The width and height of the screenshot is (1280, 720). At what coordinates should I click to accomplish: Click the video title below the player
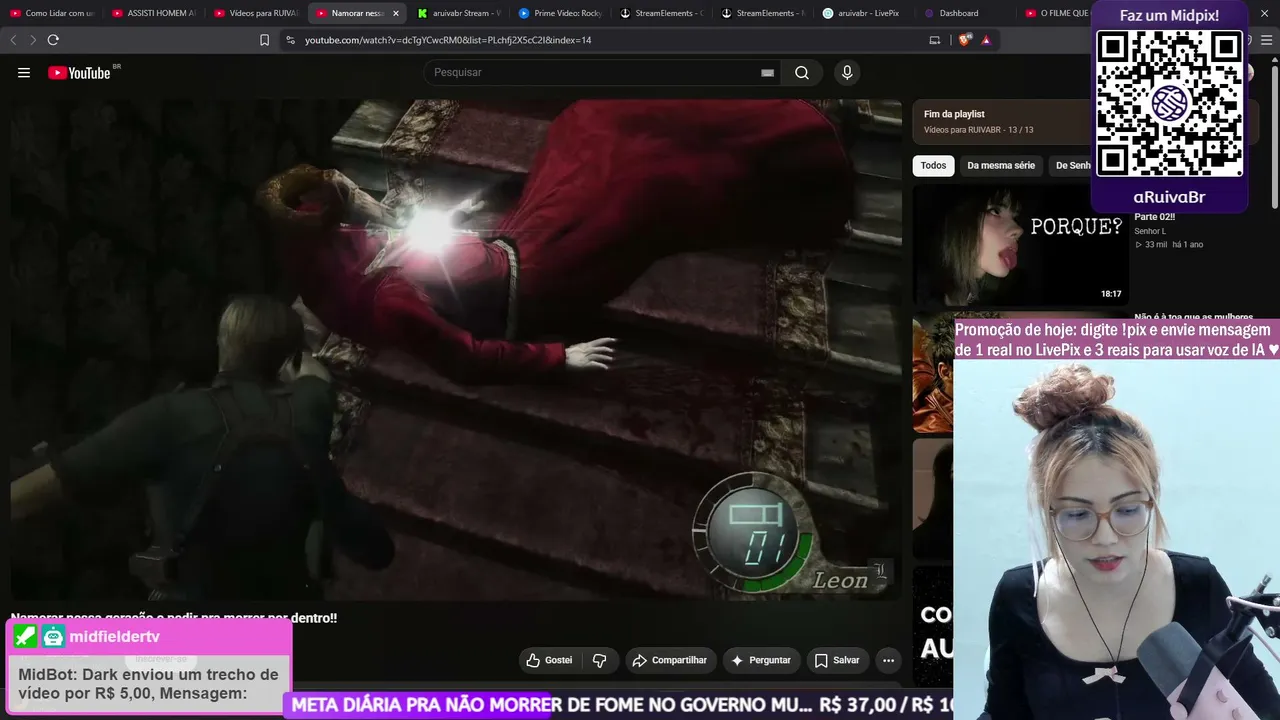pos(174,618)
